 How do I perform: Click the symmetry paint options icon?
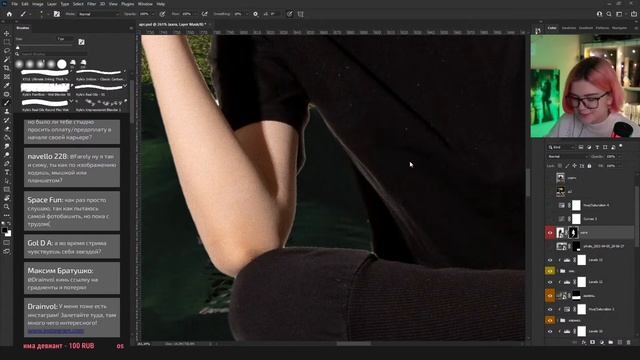pos(300,14)
